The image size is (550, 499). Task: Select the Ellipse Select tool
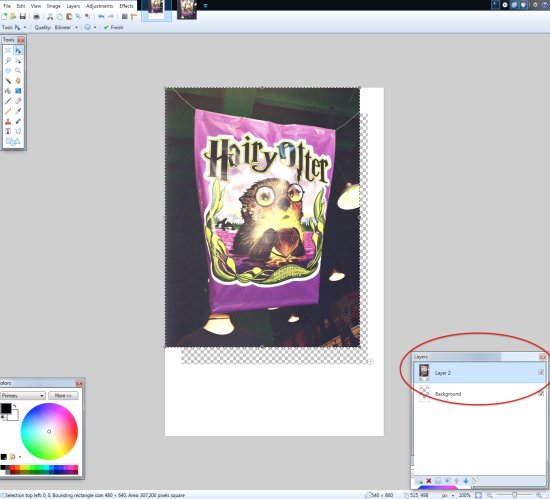pyautogui.click(x=8, y=70)
